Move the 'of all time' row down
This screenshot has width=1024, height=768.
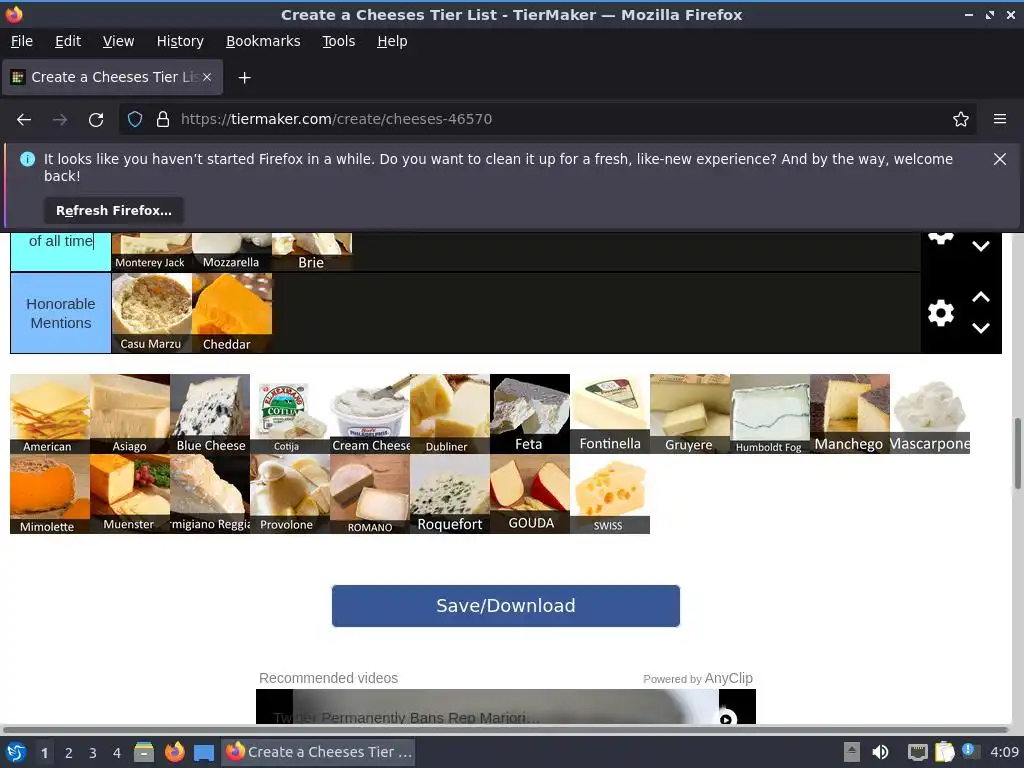tap(980, 246)
